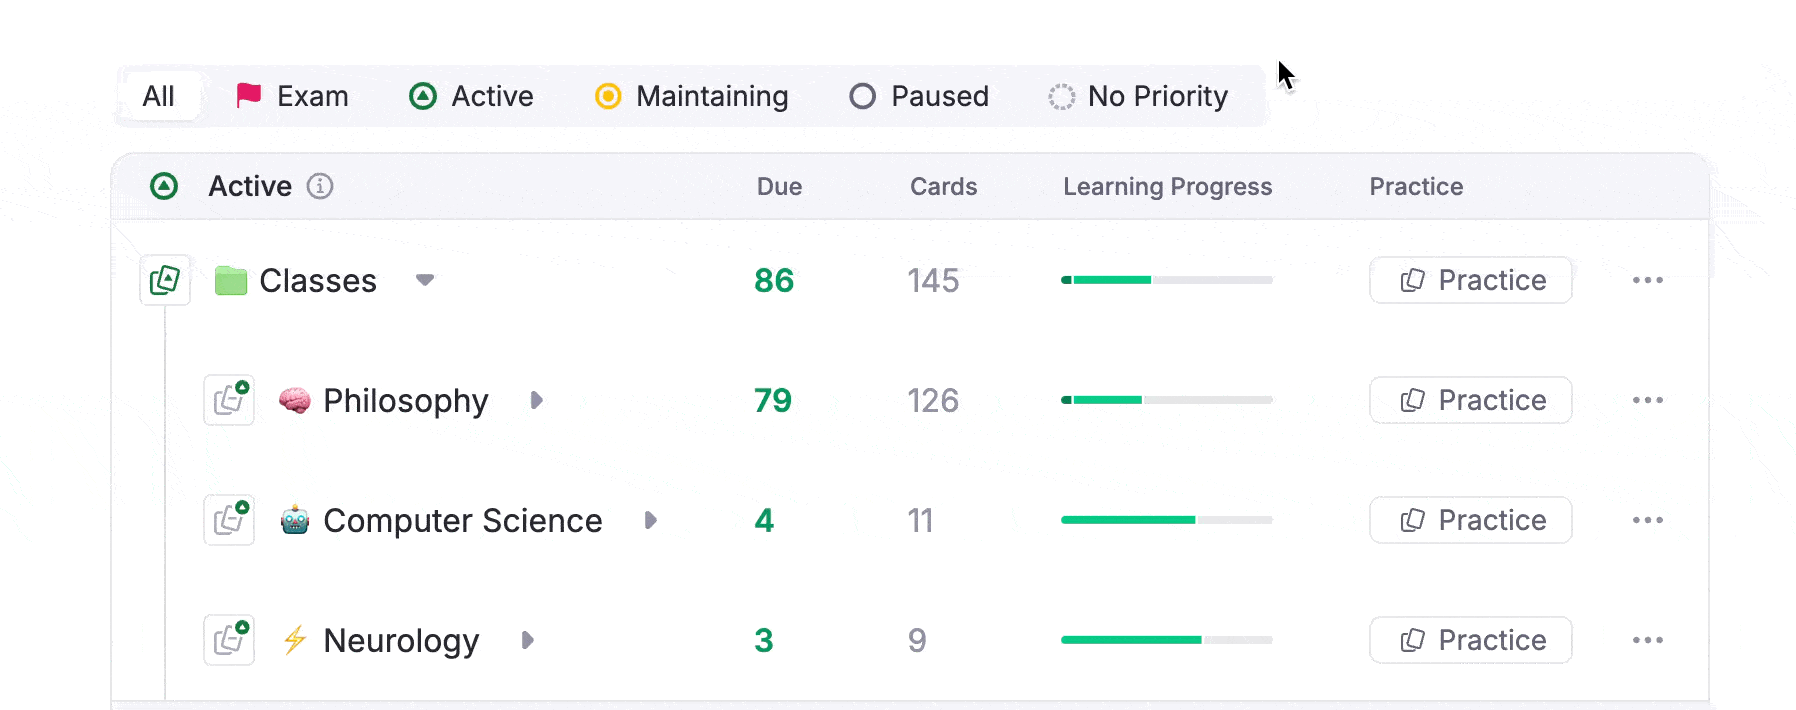Start practice for Neurology deck
This screenshot has height=710, width=1796.
click(x=1470, y=640)
